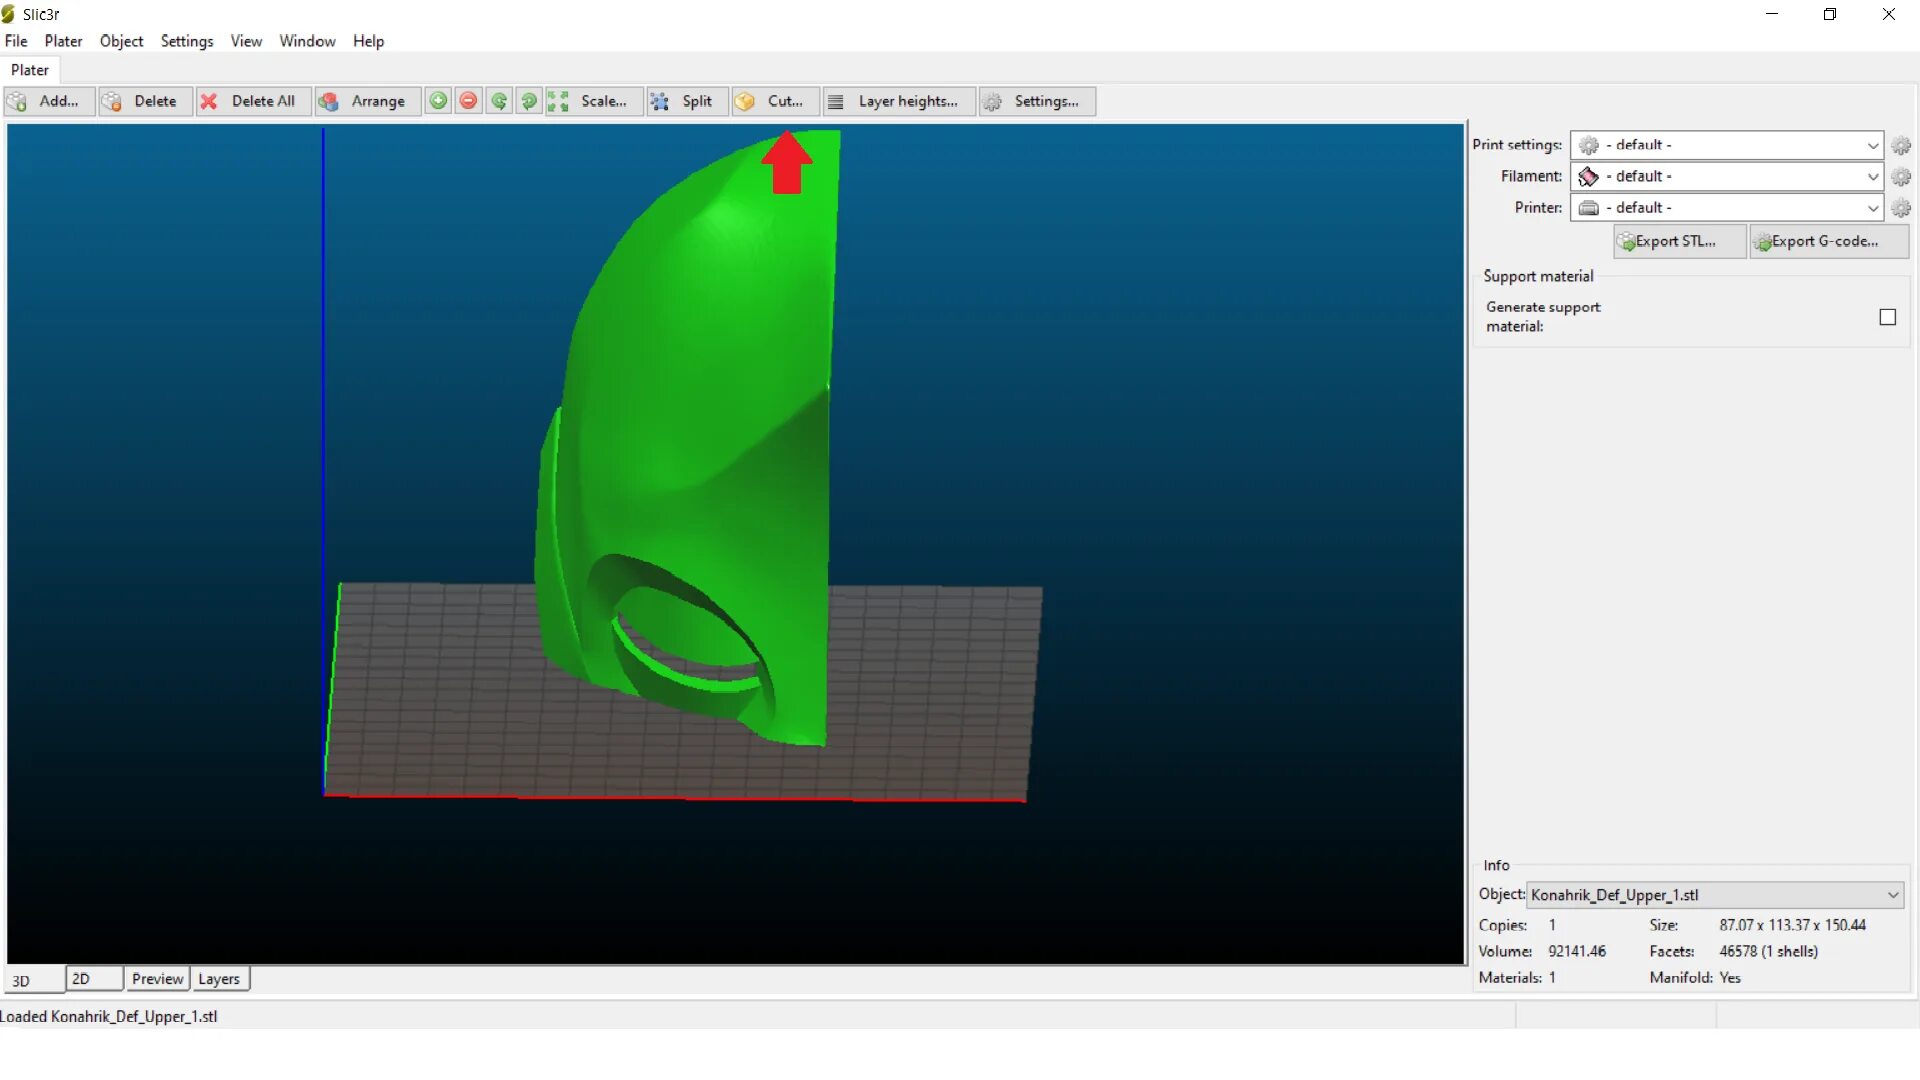Restore down the Slic3r window
Viewport: 1920px width, 1080px height.
pos(1830,14)
